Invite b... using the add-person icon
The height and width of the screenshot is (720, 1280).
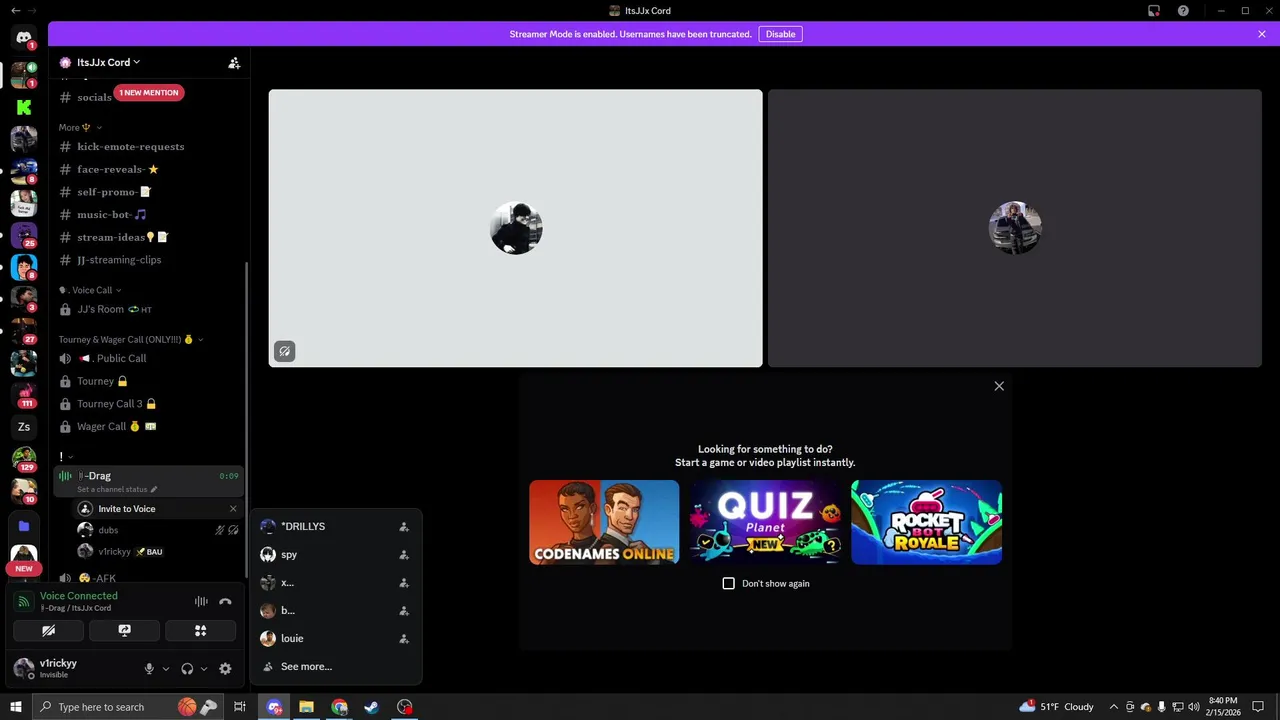pyautogui.click(x=404, y=611)
